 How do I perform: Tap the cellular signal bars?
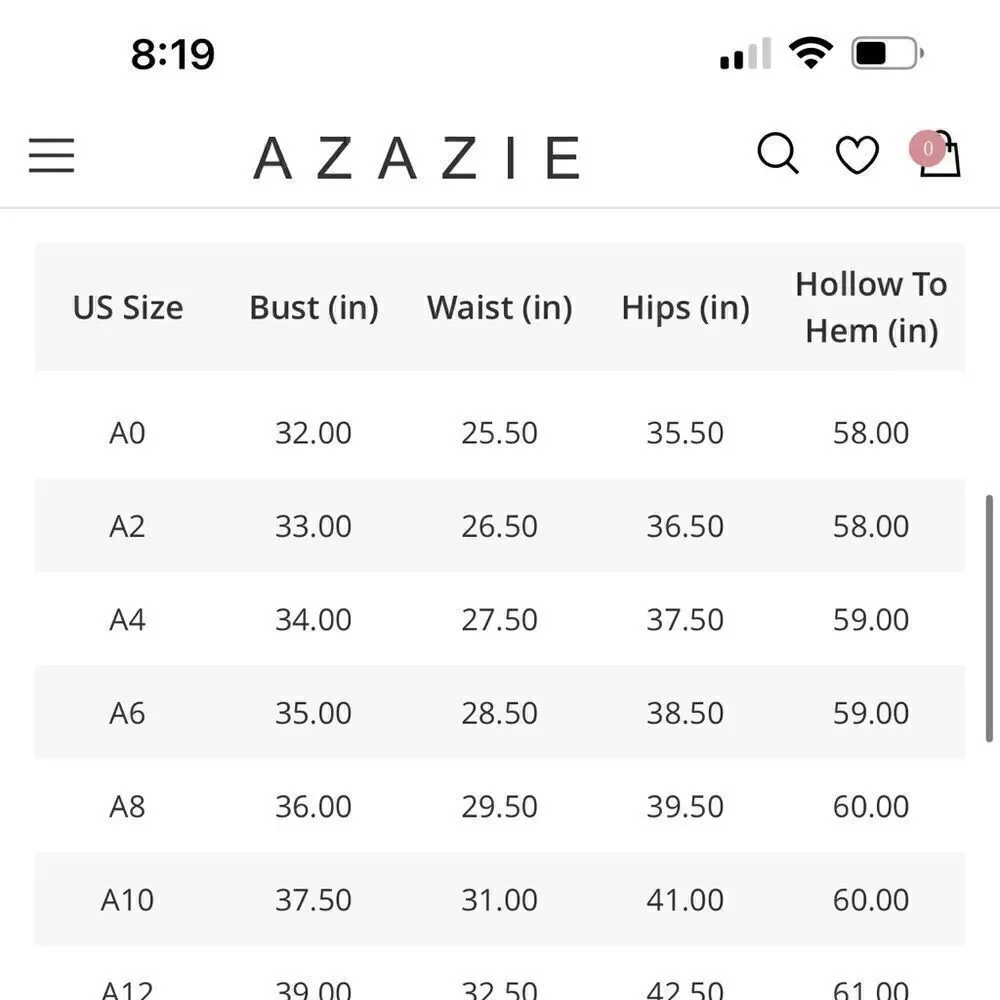coord(746,54)
